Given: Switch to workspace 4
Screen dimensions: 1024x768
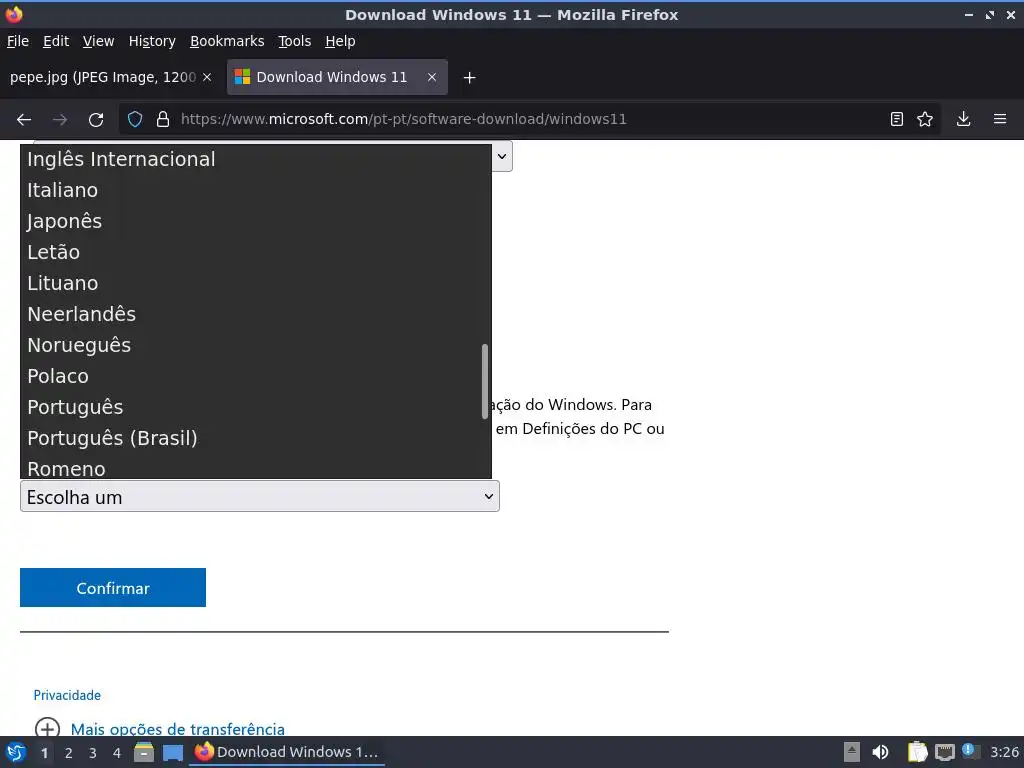Looking at the screenshot, I should point(117,753).
